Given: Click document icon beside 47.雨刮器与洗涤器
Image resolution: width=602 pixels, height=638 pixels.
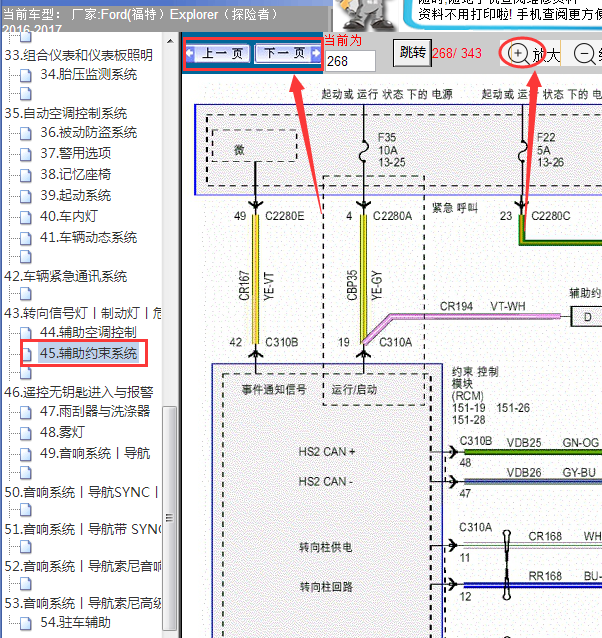Looking at the screenshot, I should coord(26,412).
